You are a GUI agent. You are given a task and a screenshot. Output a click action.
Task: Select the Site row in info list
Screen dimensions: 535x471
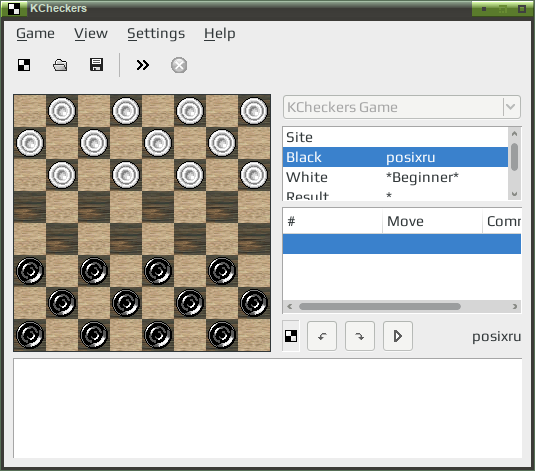click(395, 137)
